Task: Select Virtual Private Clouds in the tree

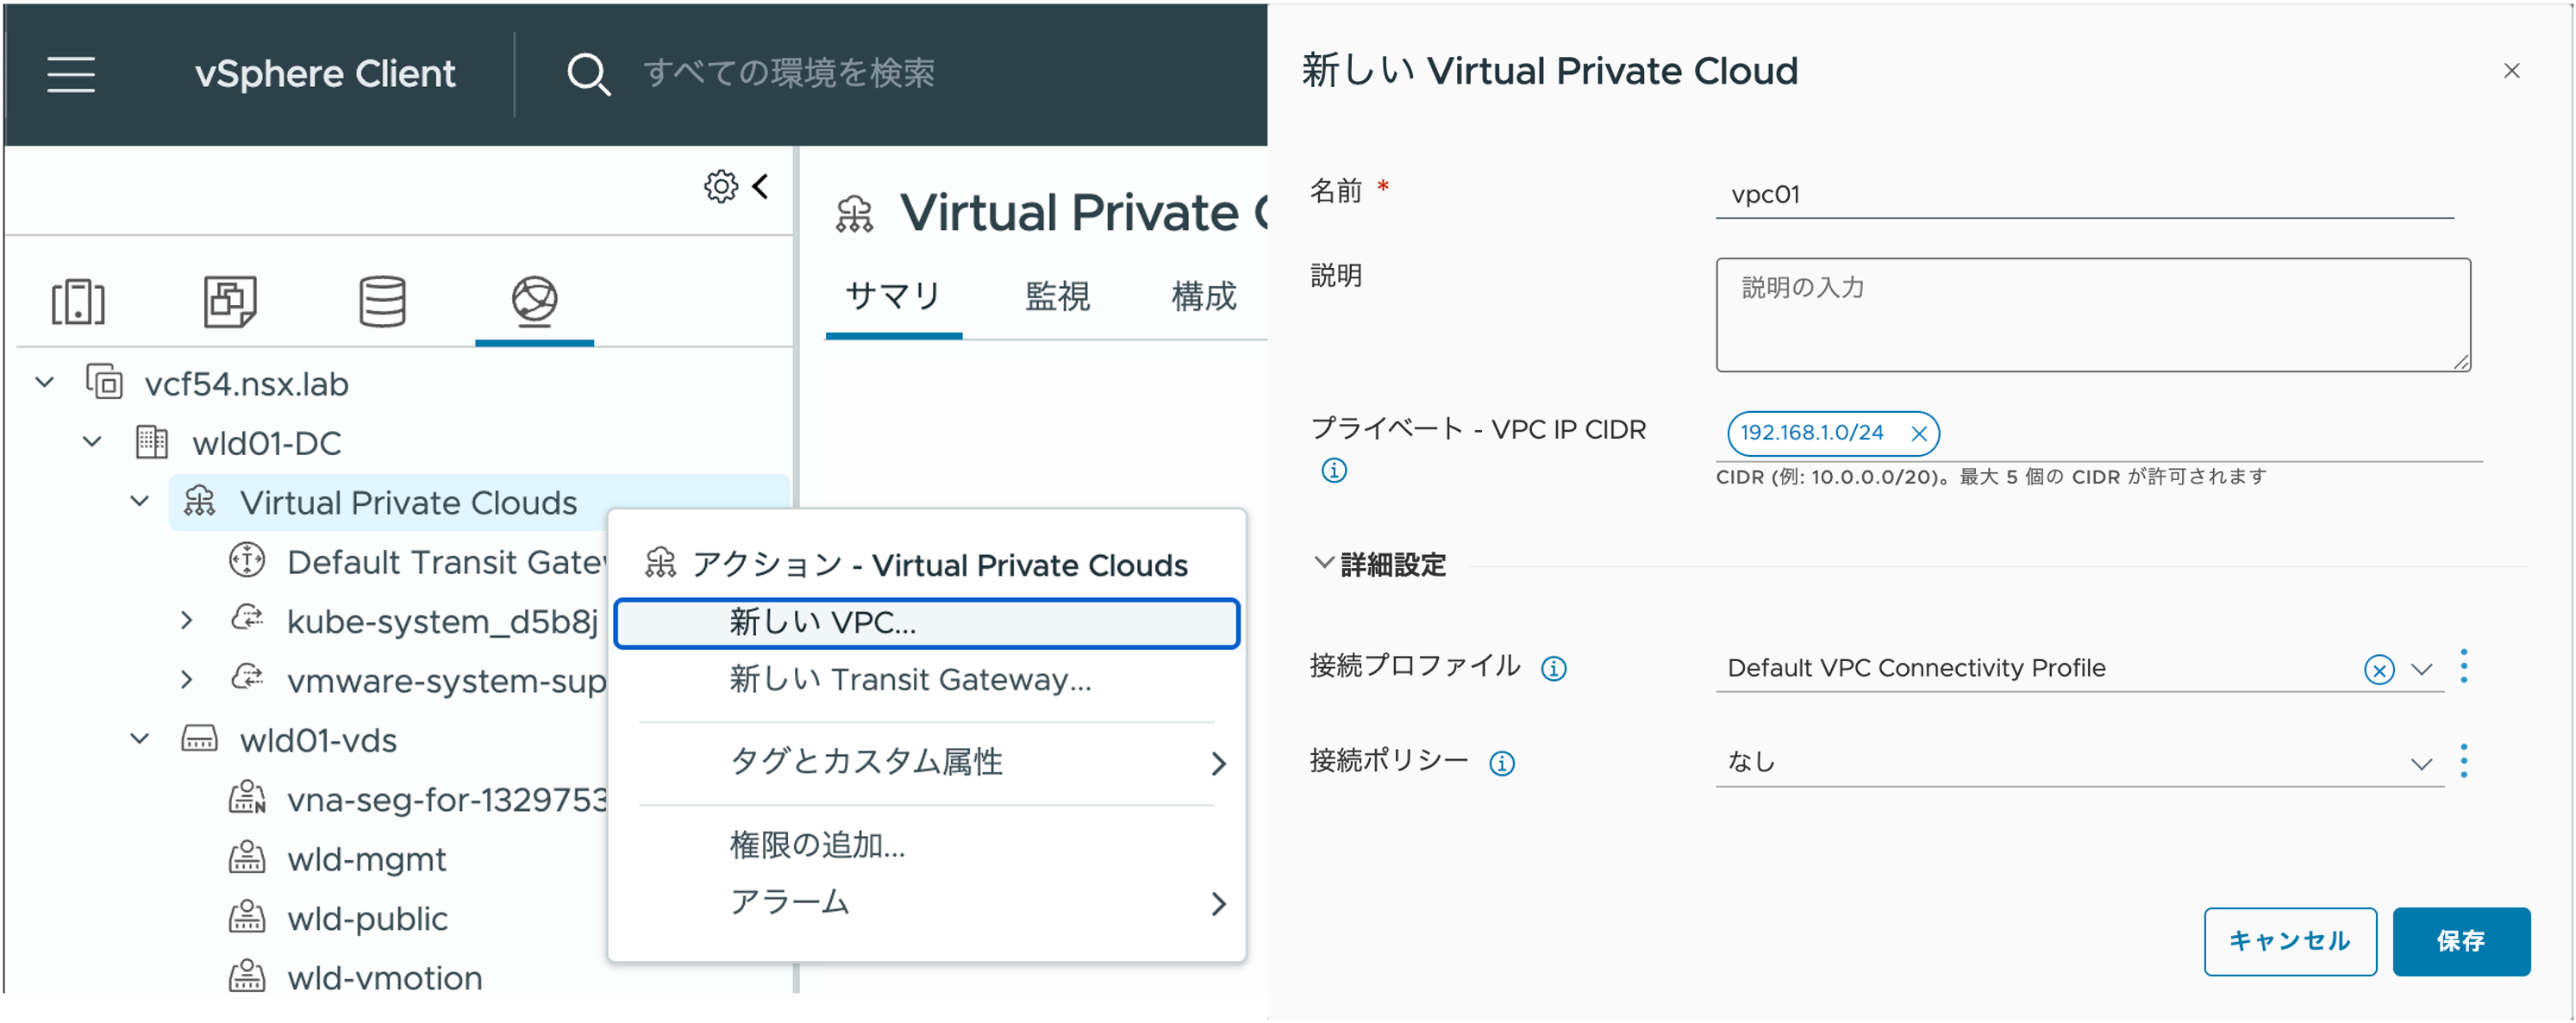Action: [408, 502]
